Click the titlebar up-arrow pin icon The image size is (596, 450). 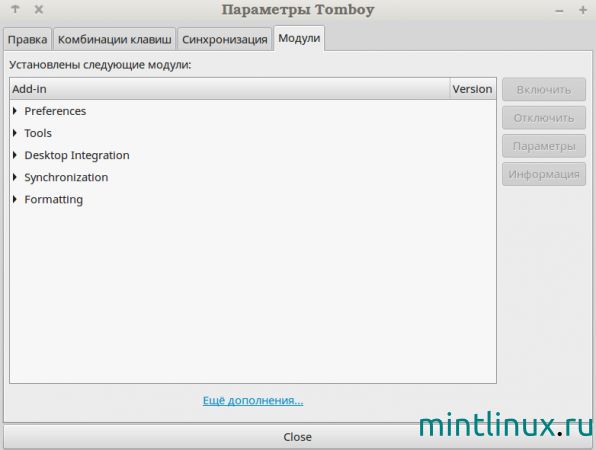point(15,9)
